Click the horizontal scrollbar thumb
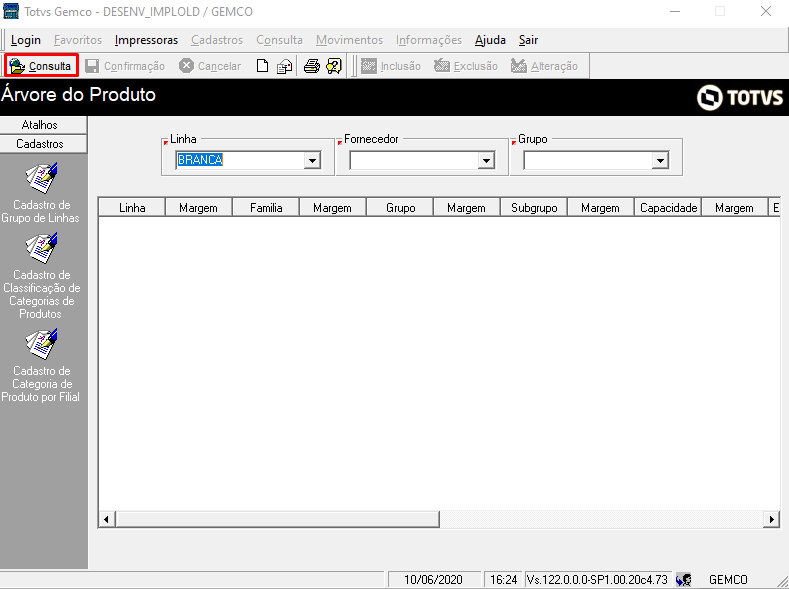789x589 pixels. coord(277,519)
